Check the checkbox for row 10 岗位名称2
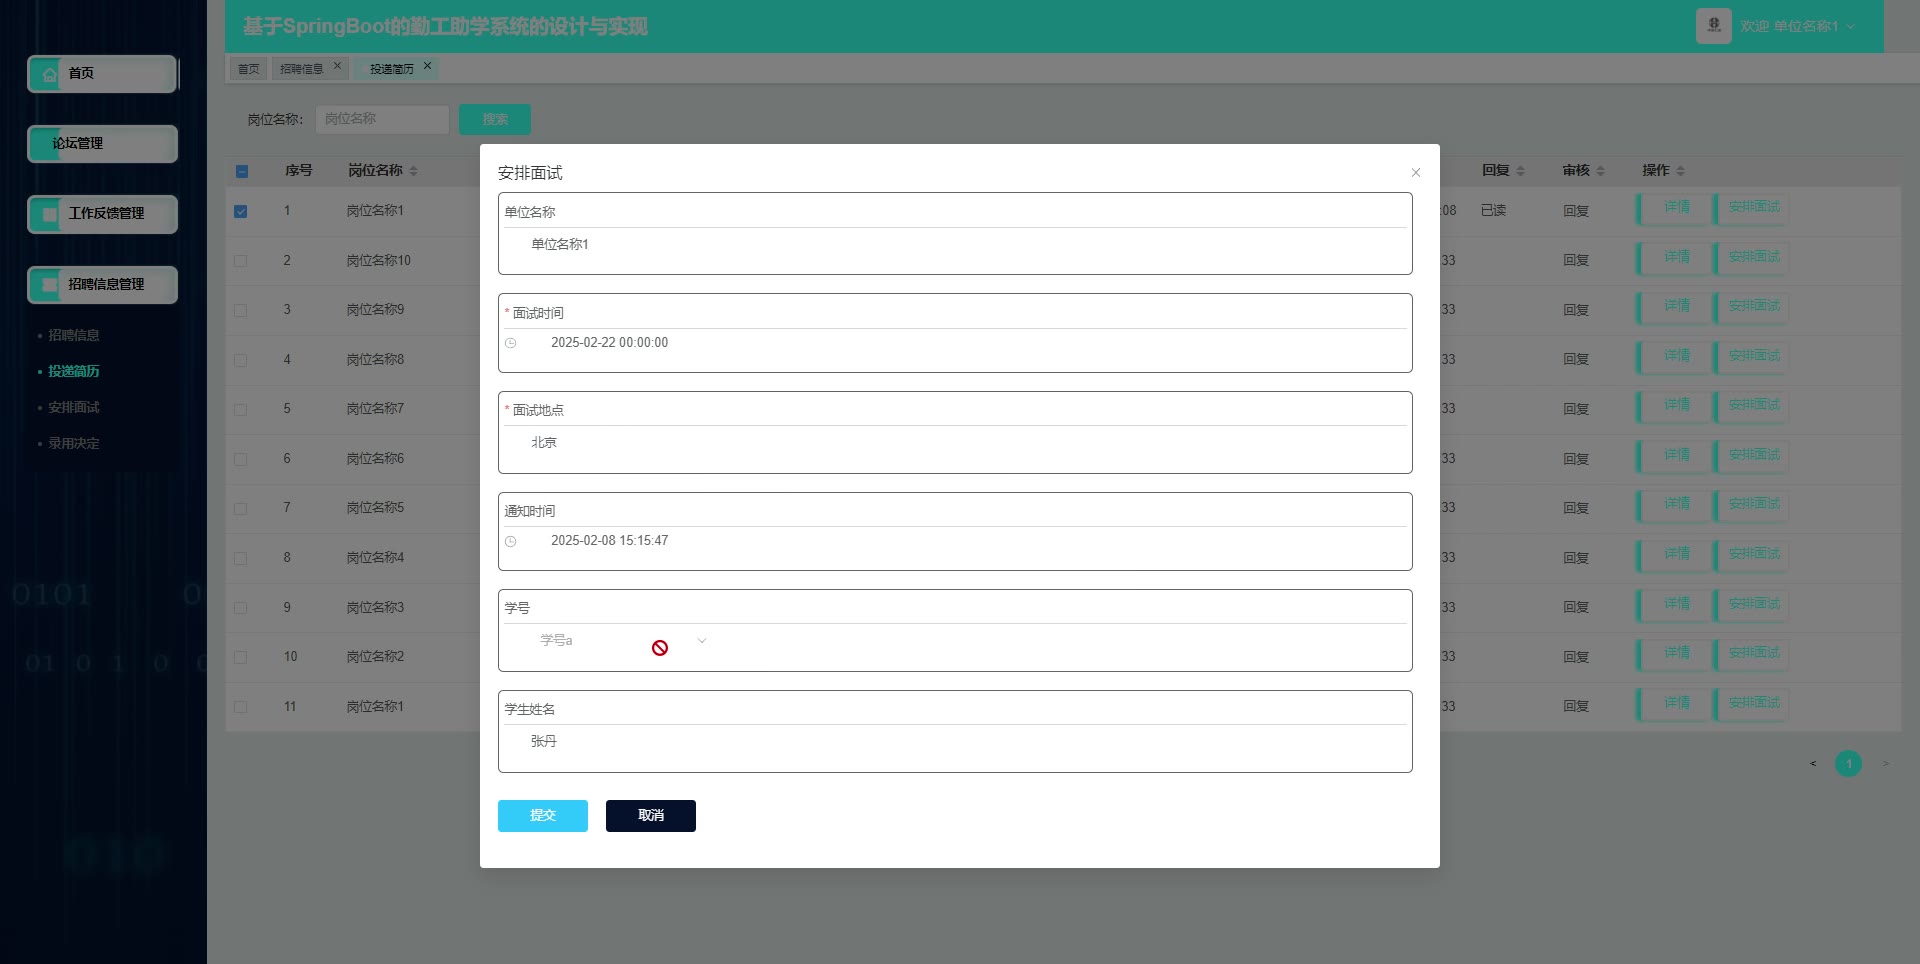The height and width of the screenshot is (964, 1920). pyautogui.click(x=241, y=657)
